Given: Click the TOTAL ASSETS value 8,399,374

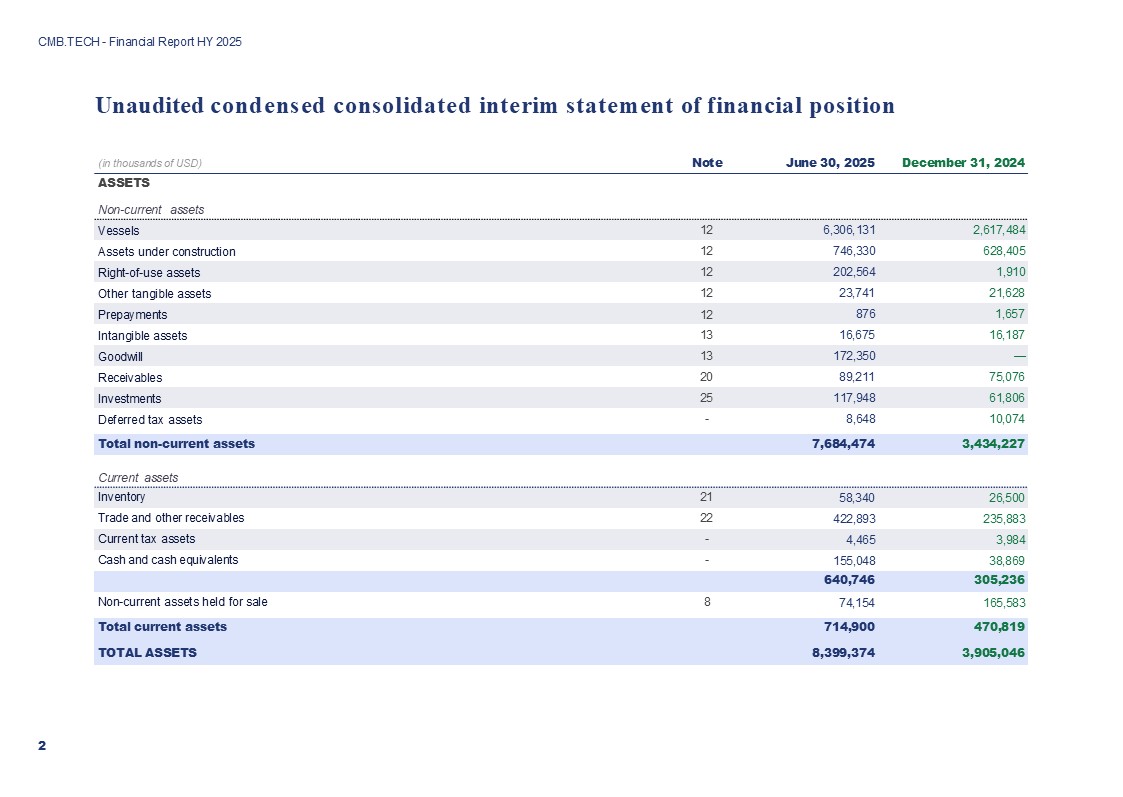Looking at the screenshot, I should click(x=843, y=652).
